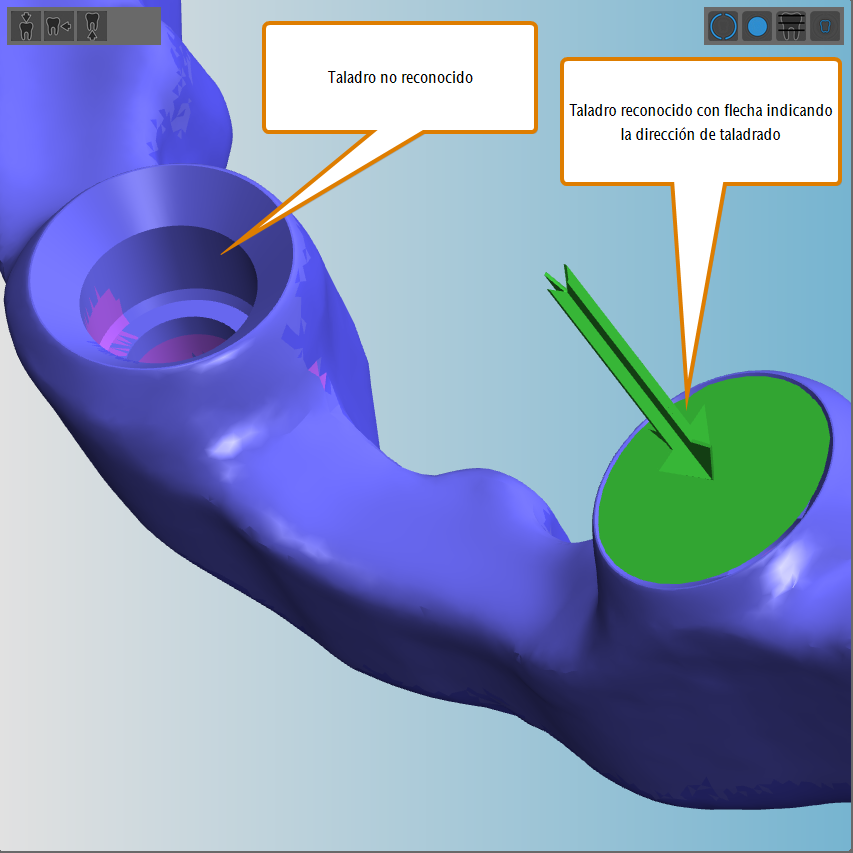This screenshot has height=853, width=853.
Task: Click the unrecognized drill hole in the model
Action: (169, 294)
